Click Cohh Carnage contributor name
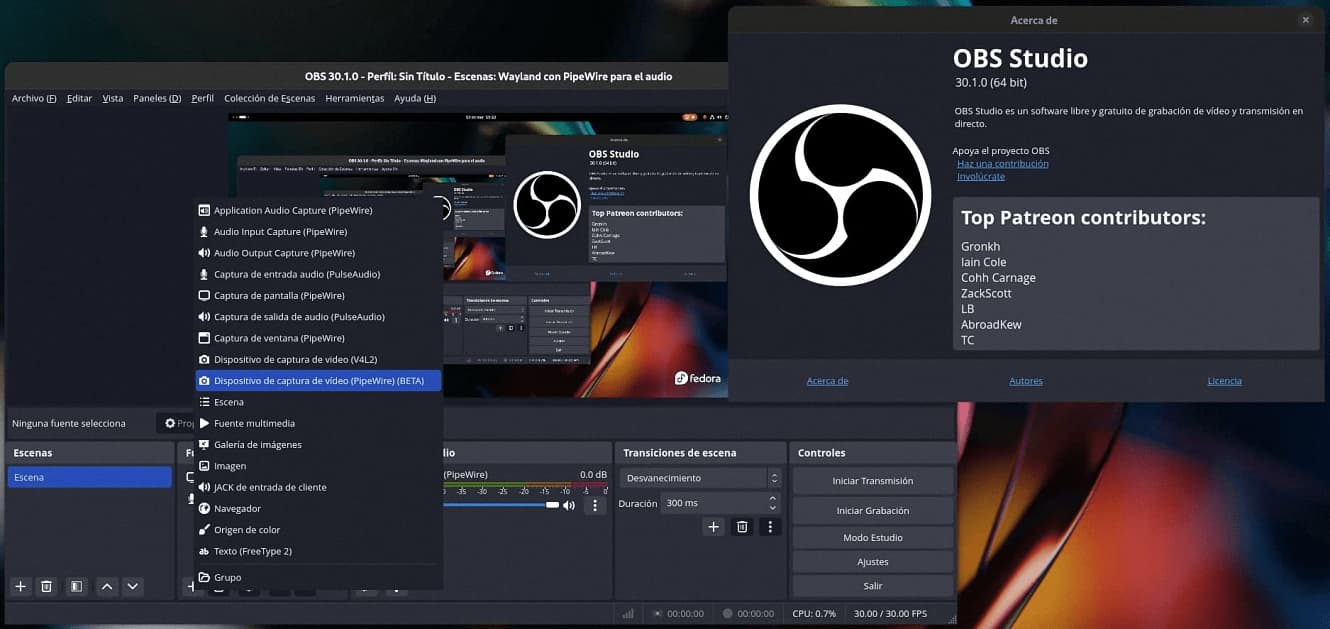Screen dimensions: 1330x629 [998, 278]
